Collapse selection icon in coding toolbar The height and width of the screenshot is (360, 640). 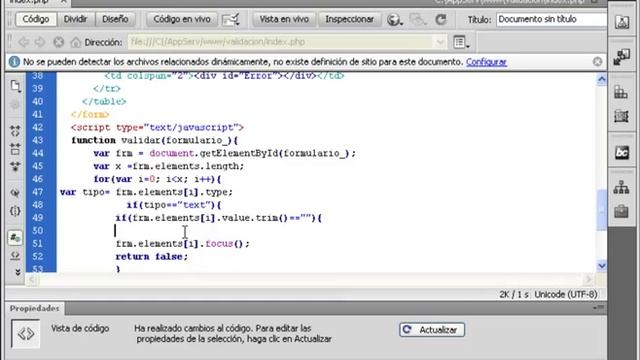(x=15, y=149)
